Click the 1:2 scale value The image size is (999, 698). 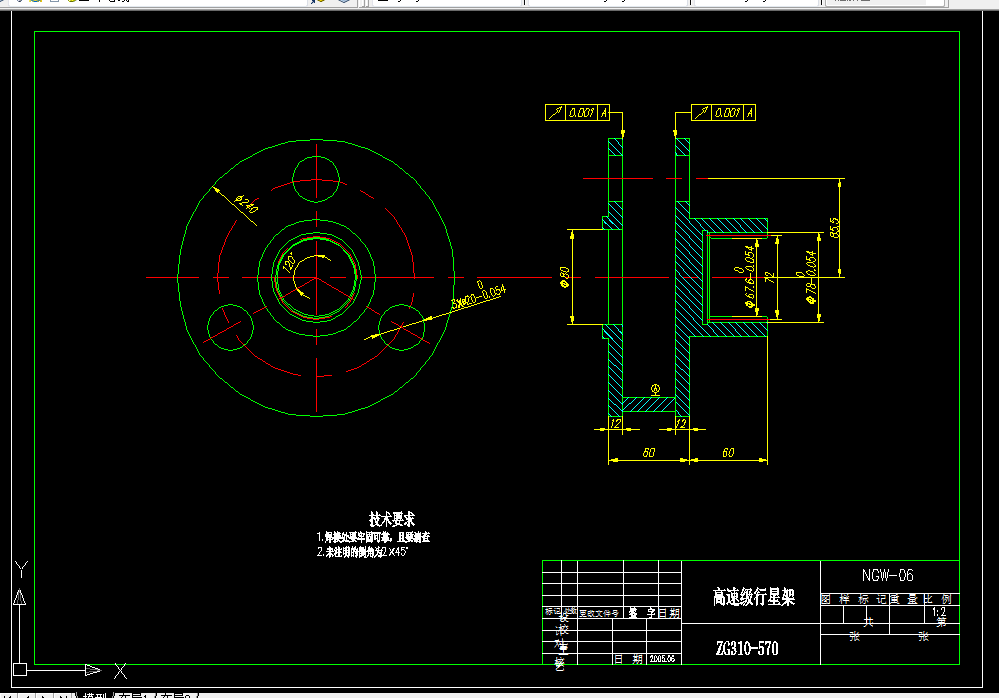point(938,612)
